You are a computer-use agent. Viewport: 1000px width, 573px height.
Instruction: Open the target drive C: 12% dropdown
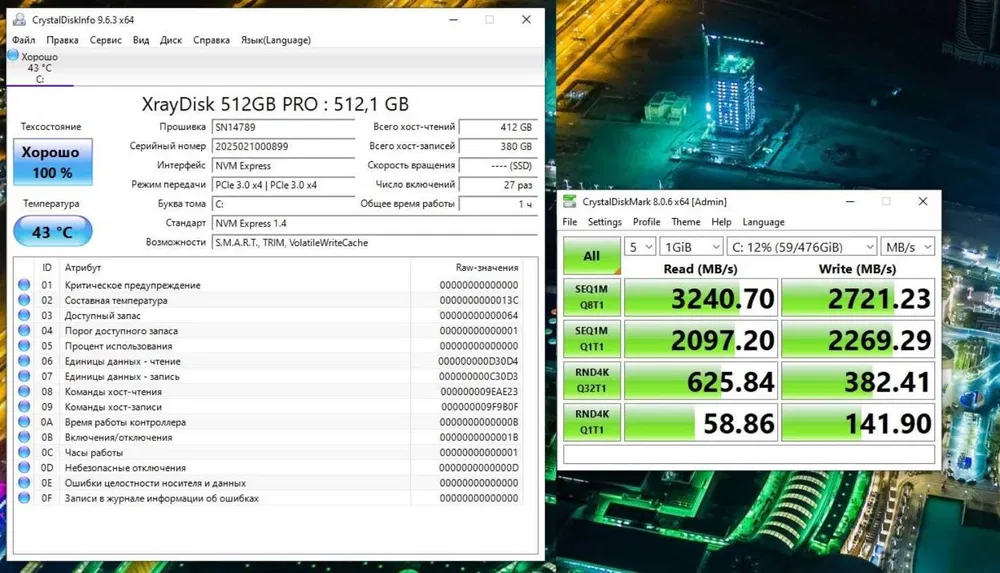pyautogui.click(x=803, y=246)
